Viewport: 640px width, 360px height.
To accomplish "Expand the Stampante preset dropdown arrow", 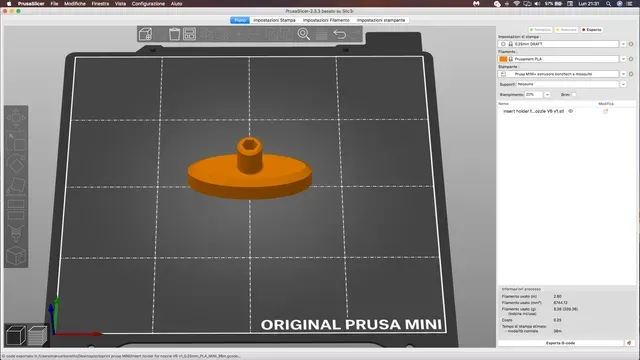I will click(x=623, y=74).
